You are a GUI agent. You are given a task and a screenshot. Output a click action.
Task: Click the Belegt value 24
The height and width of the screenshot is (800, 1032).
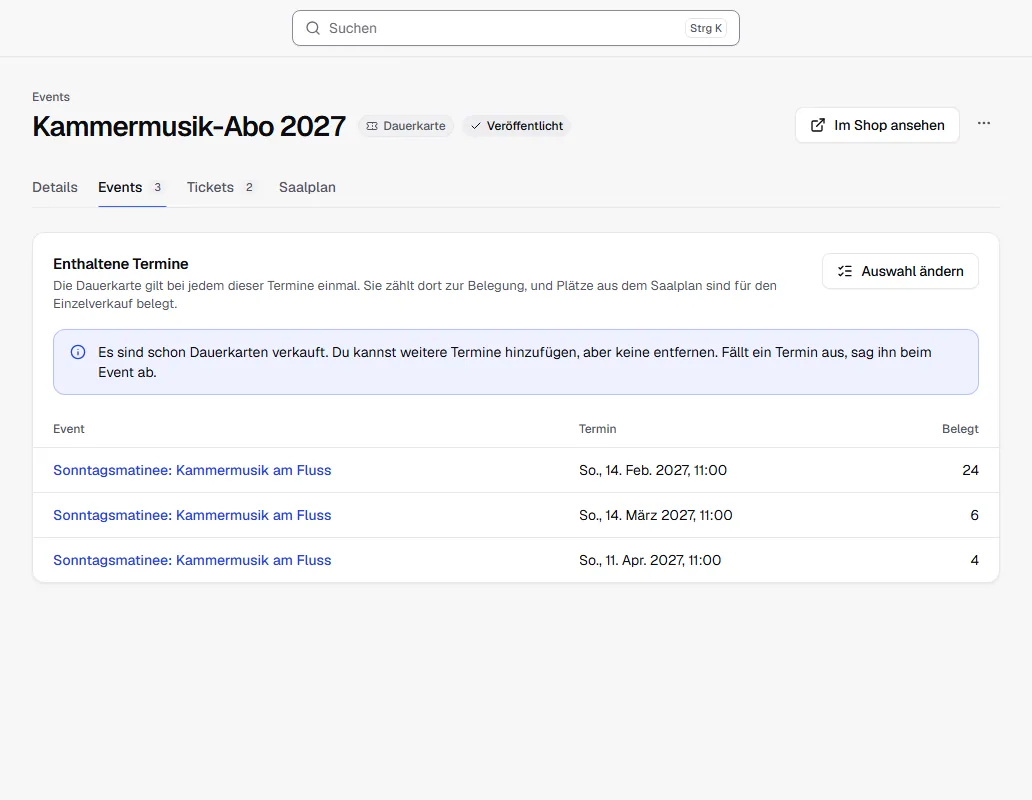click(970, 470)
